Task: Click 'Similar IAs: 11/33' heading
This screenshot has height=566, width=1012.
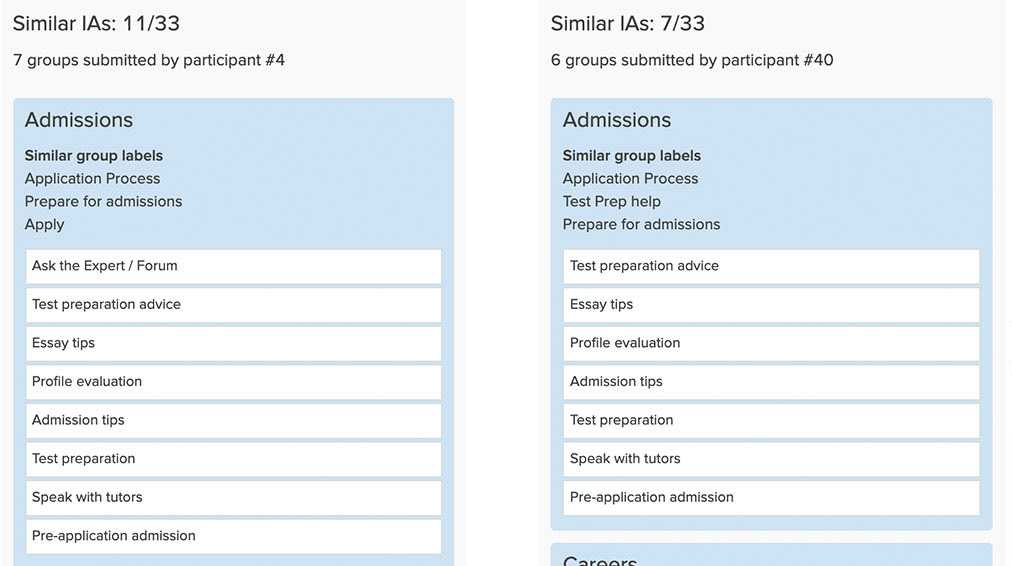Action: click(x=96, y=23)
